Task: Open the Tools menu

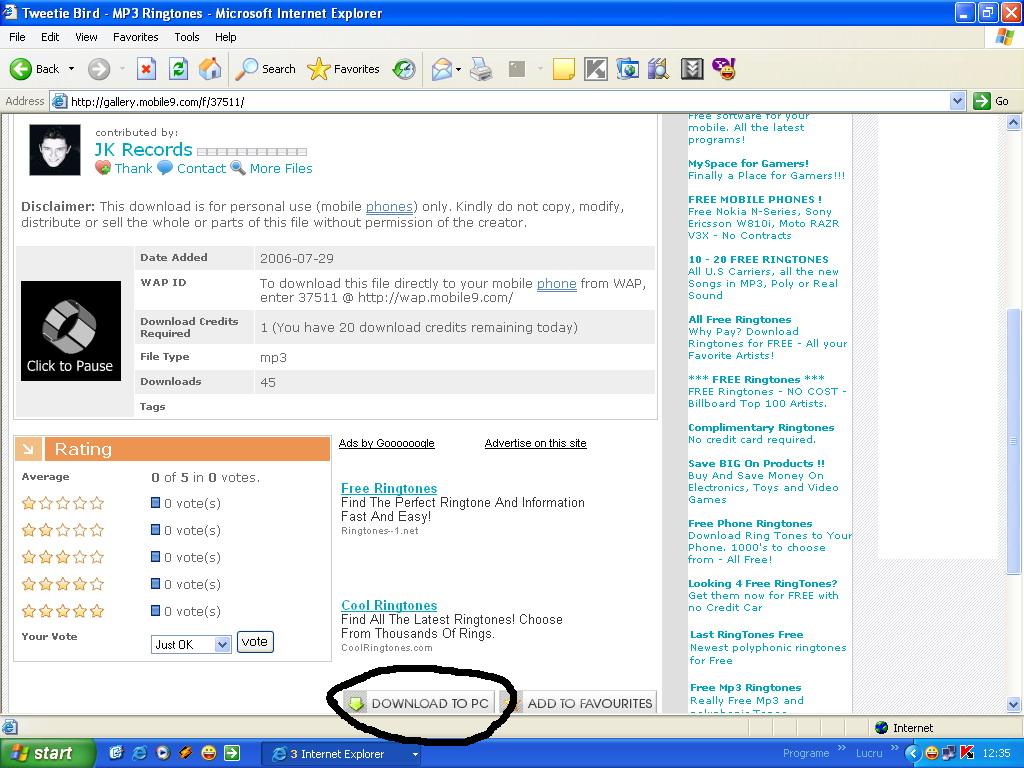Action: tap(187, 37)
